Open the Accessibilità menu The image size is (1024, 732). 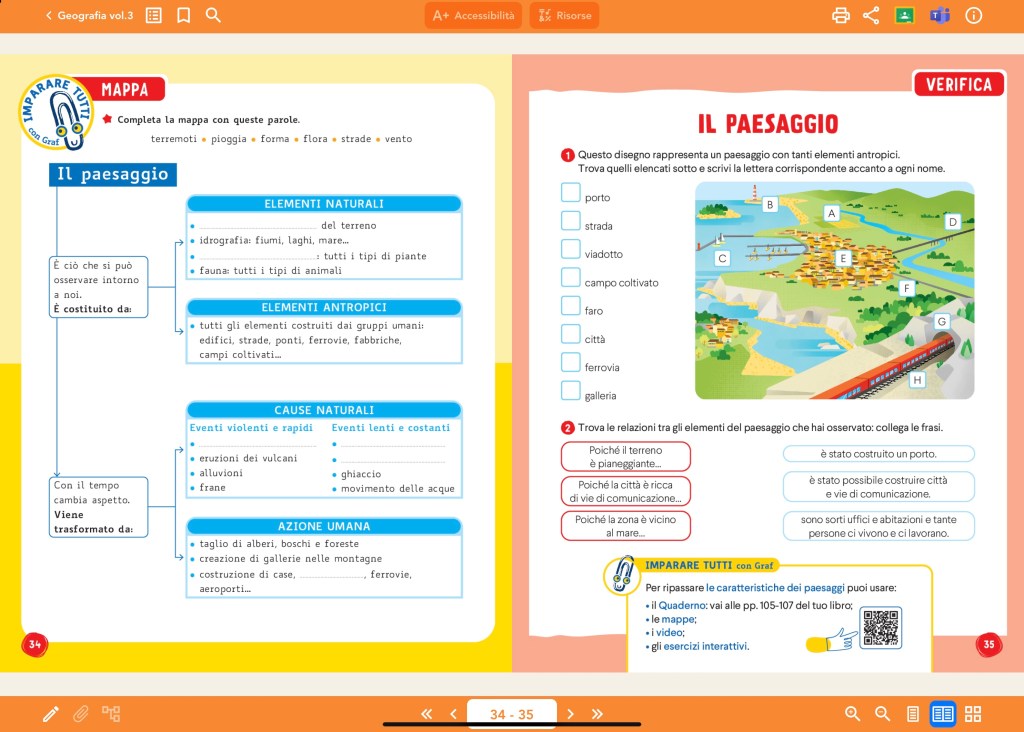click(x=473, y=15)
